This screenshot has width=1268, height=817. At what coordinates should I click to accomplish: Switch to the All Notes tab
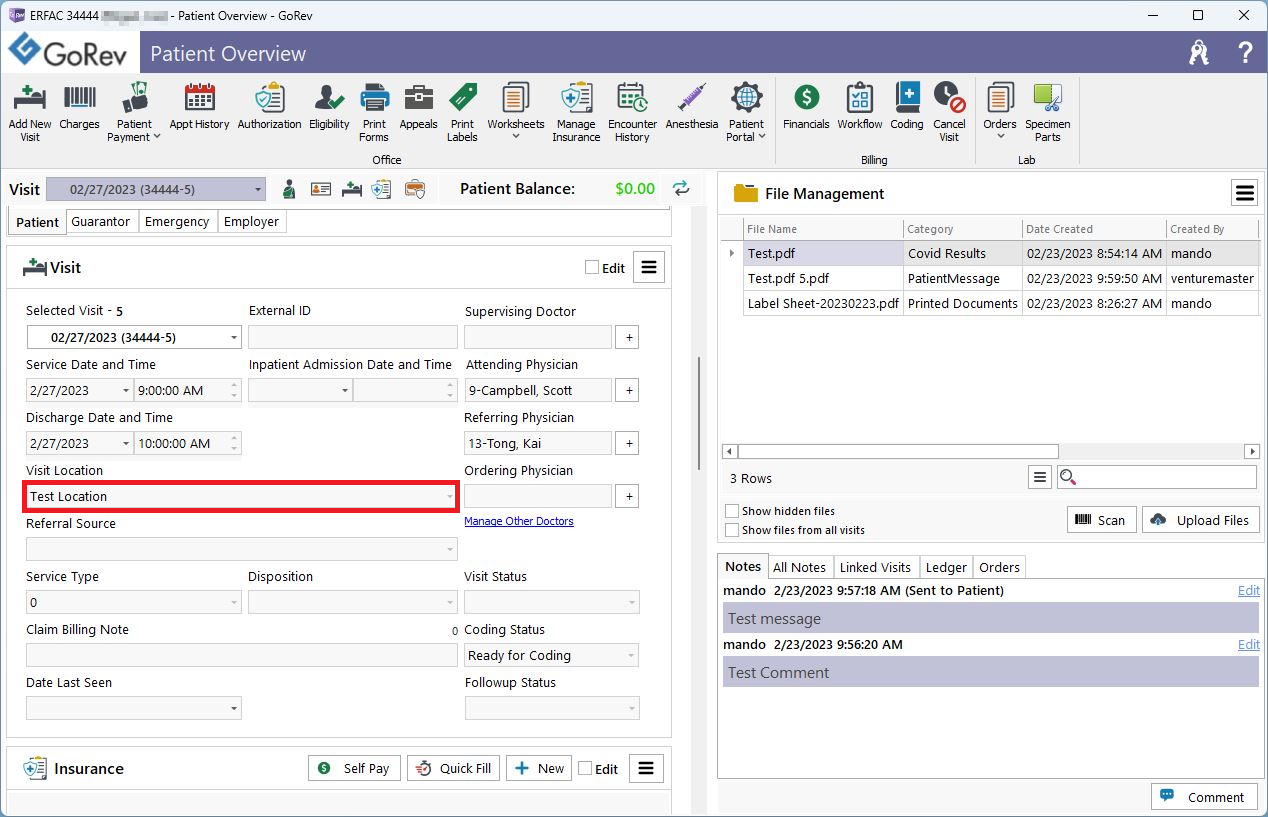point(799,567)
